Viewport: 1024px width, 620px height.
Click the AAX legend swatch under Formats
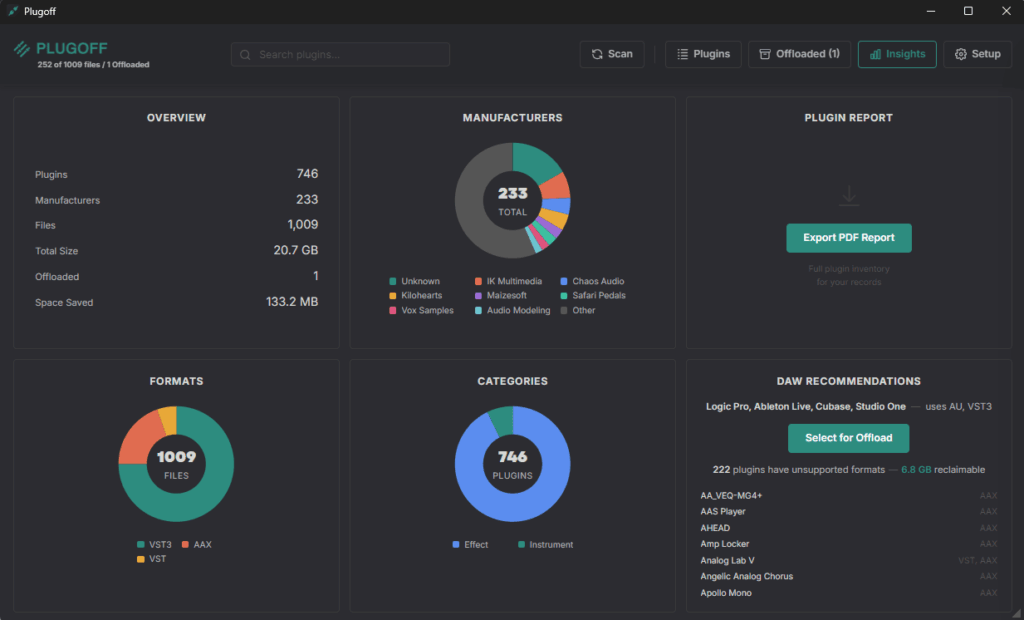(x=185, y=545)
